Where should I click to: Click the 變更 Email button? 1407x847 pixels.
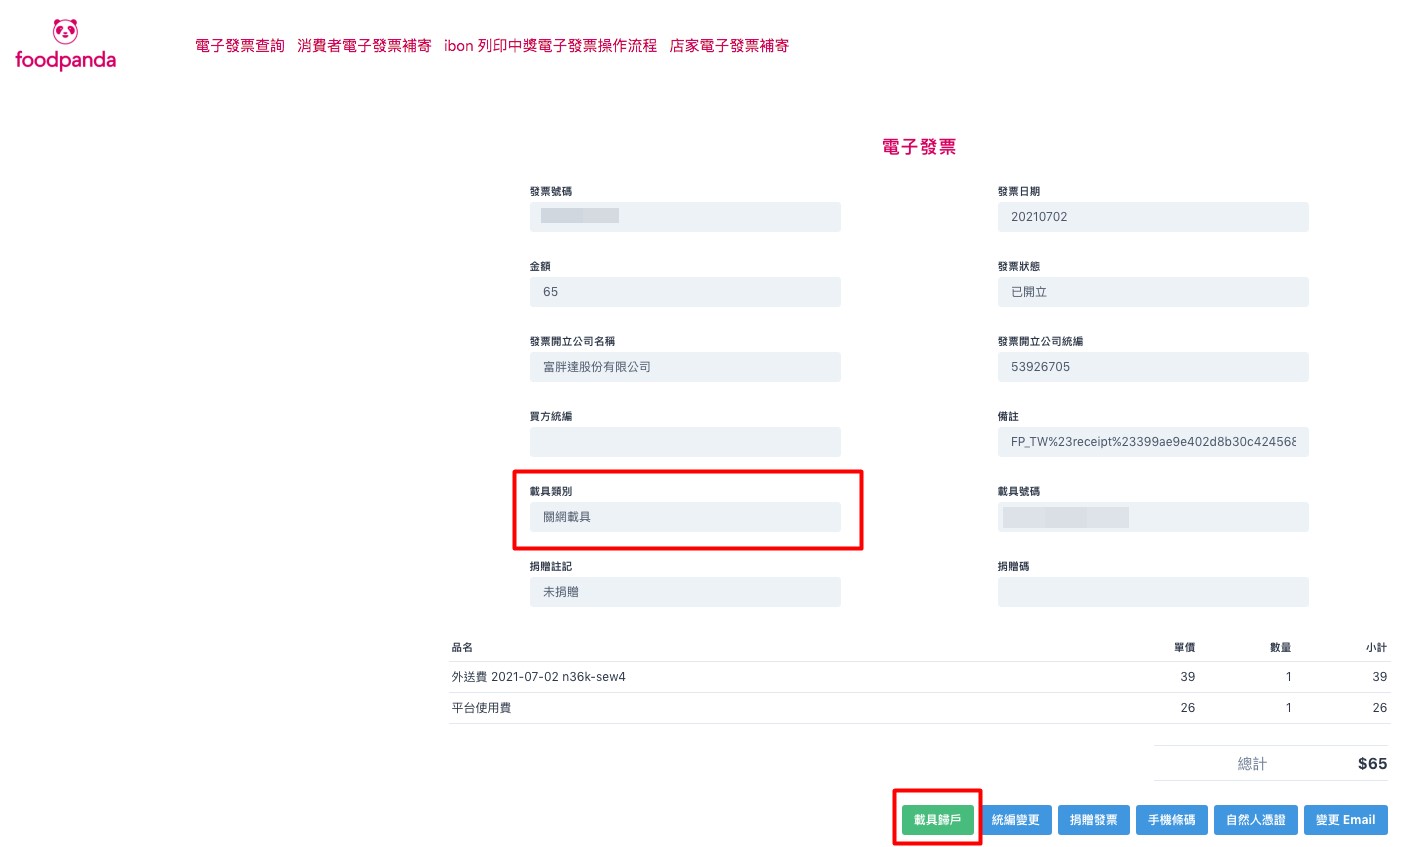click(1345, 820)
